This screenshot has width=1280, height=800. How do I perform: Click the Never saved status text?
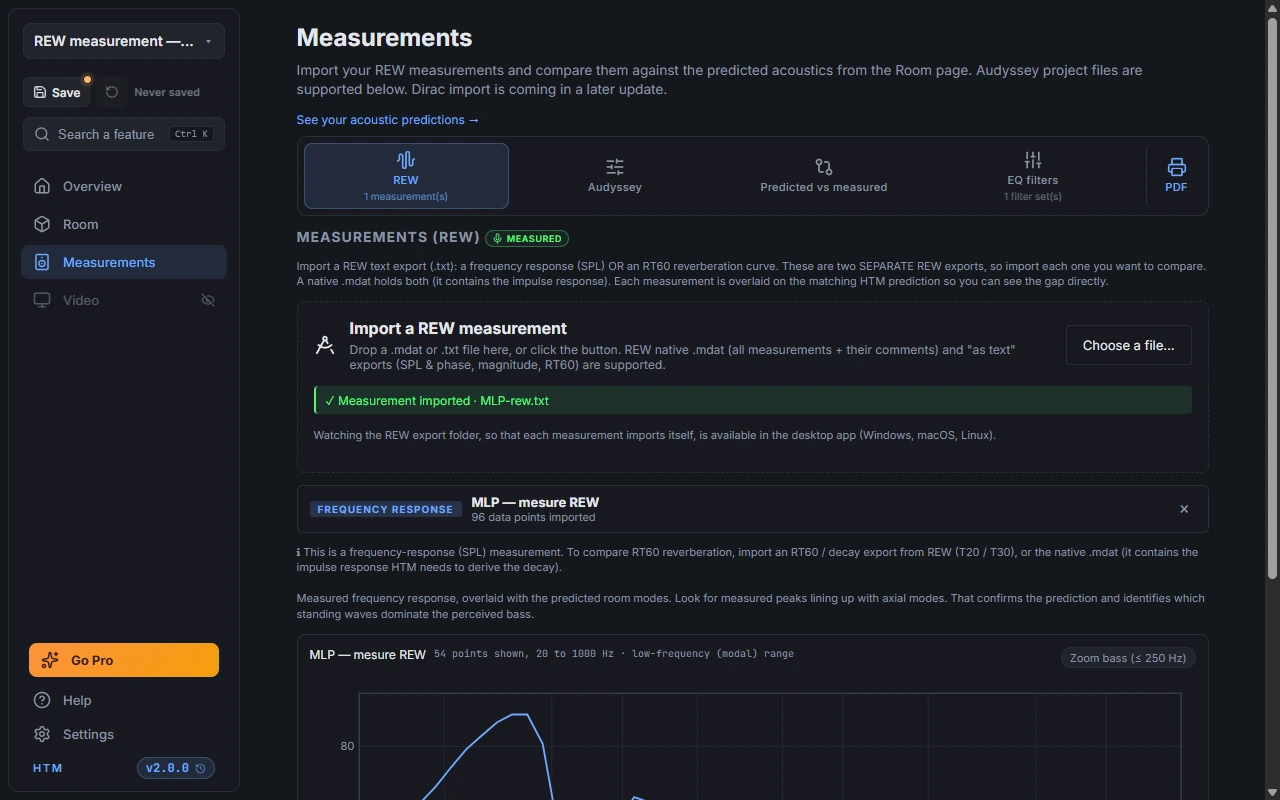167,92
